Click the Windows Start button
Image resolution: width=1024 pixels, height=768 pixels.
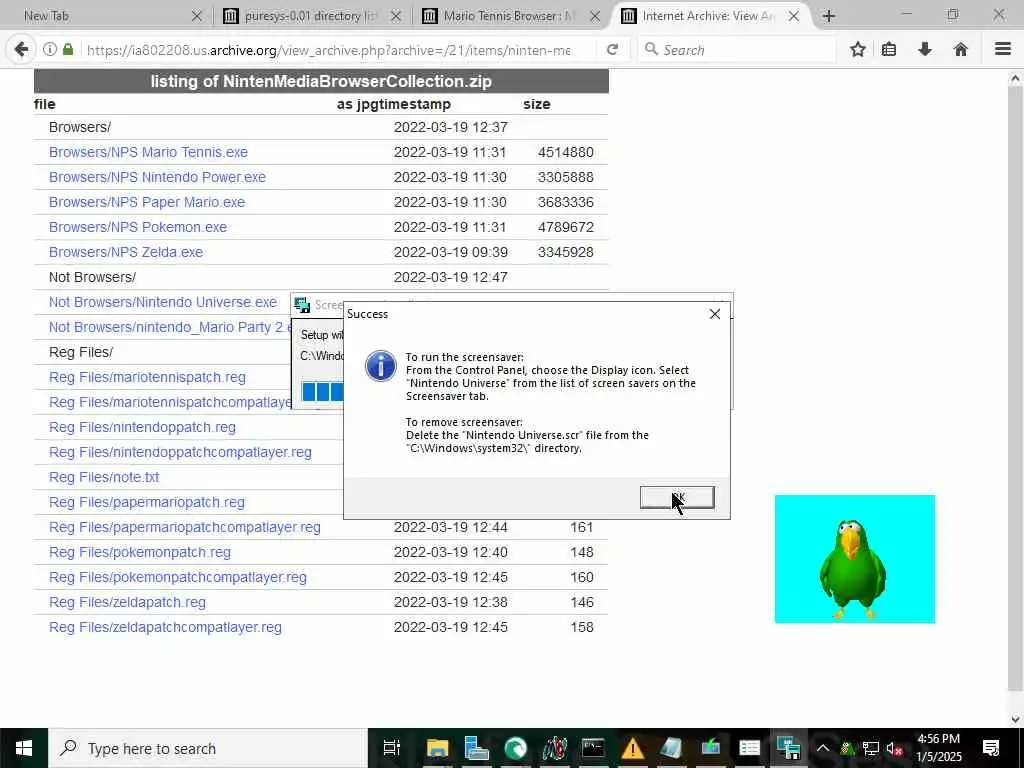(x=24, y=748)
